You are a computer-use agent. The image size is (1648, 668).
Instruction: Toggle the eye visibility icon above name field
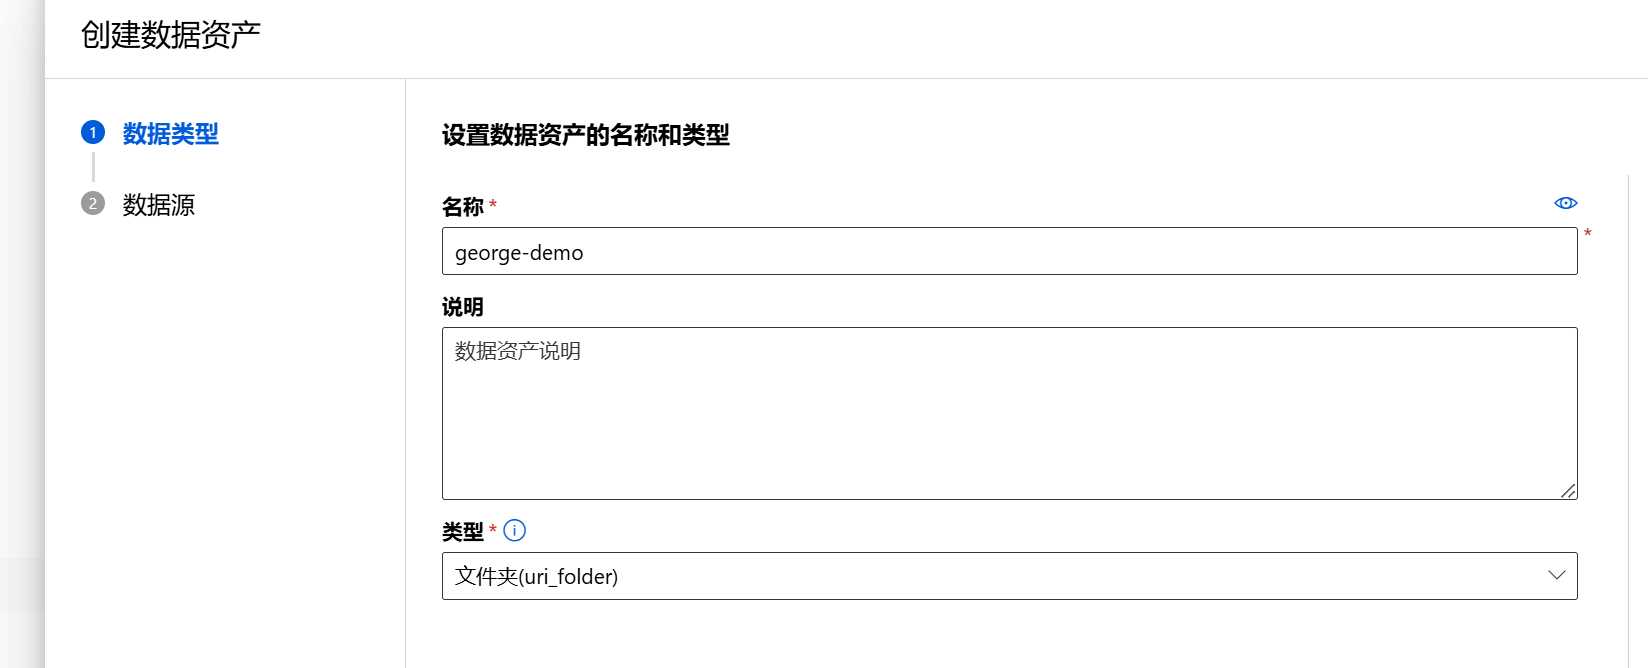coord(1565,202)
